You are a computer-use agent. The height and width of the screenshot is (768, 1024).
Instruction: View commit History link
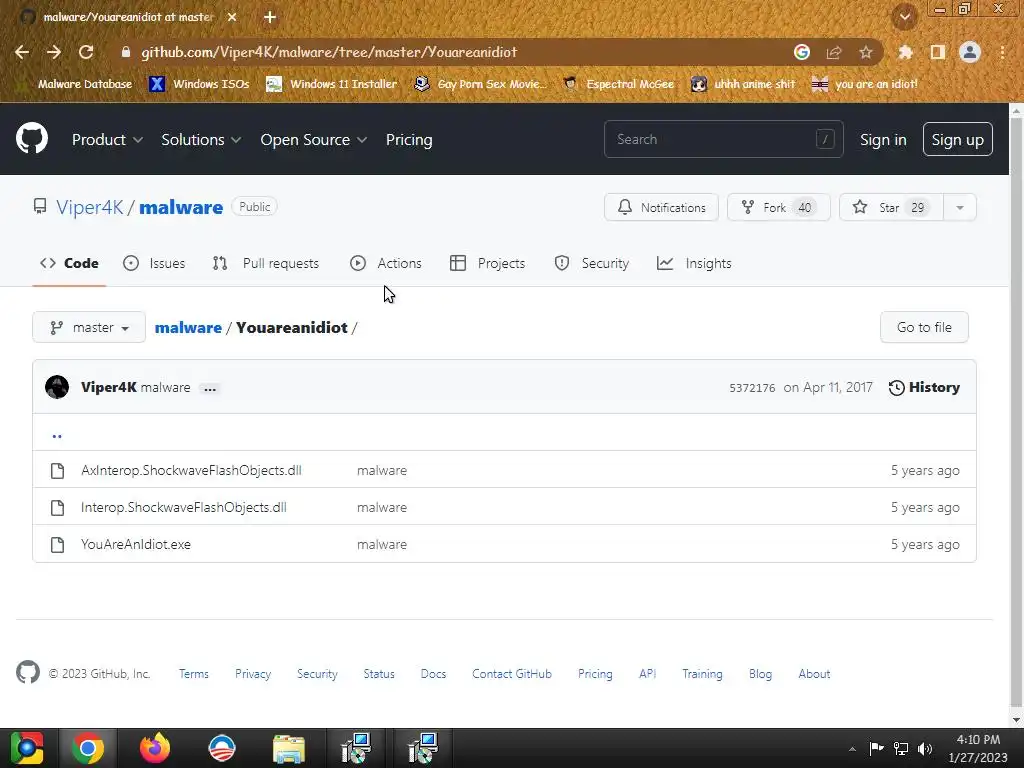point(924,387)
